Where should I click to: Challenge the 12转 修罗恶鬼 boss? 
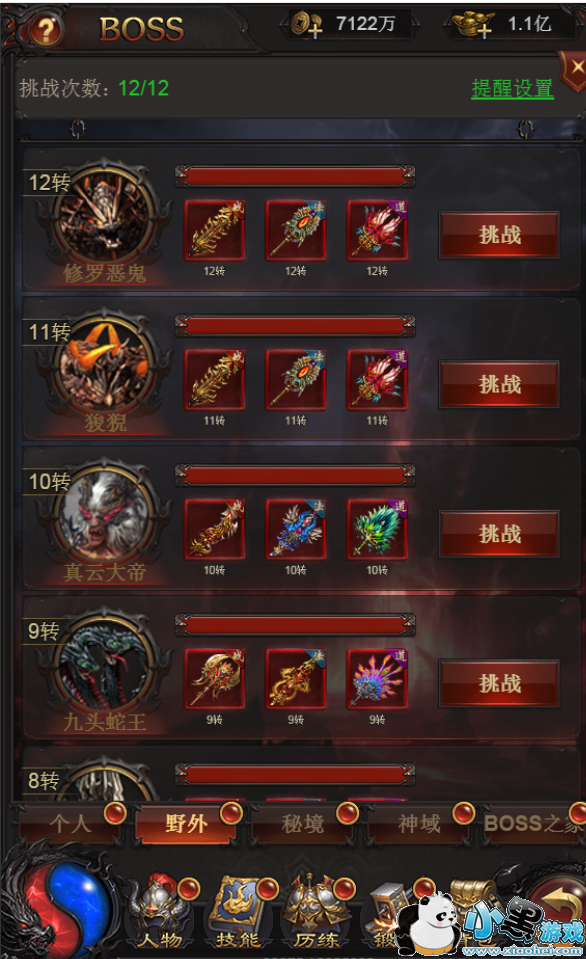(499, 235)
